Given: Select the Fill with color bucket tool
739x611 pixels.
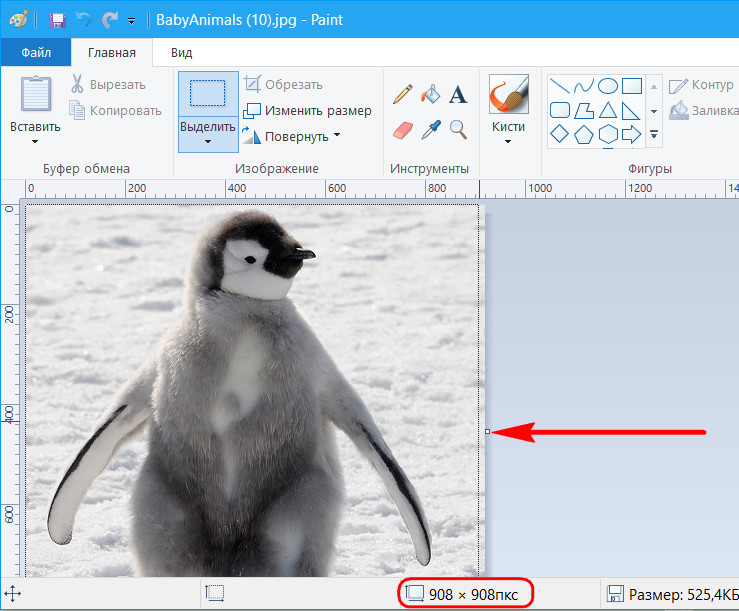Looking at the screenshot, I should [x=430, y=94].
